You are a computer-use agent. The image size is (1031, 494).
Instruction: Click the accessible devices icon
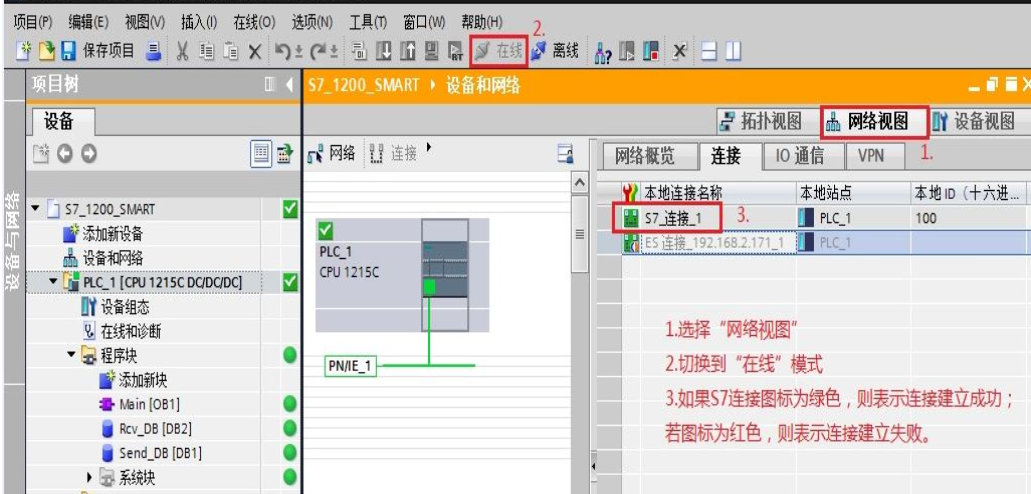(603, 51)
